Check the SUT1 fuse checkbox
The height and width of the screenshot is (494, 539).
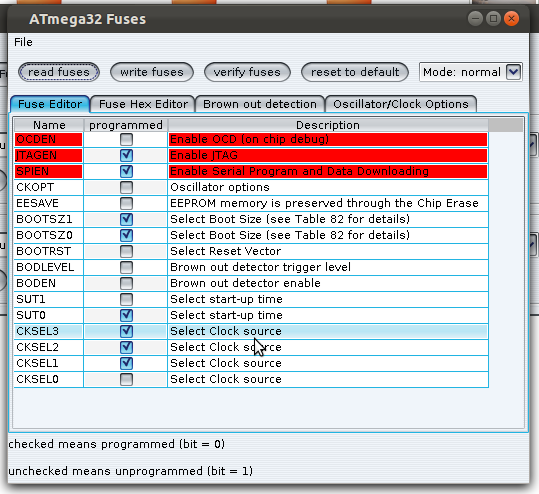[x=126, y=299]
